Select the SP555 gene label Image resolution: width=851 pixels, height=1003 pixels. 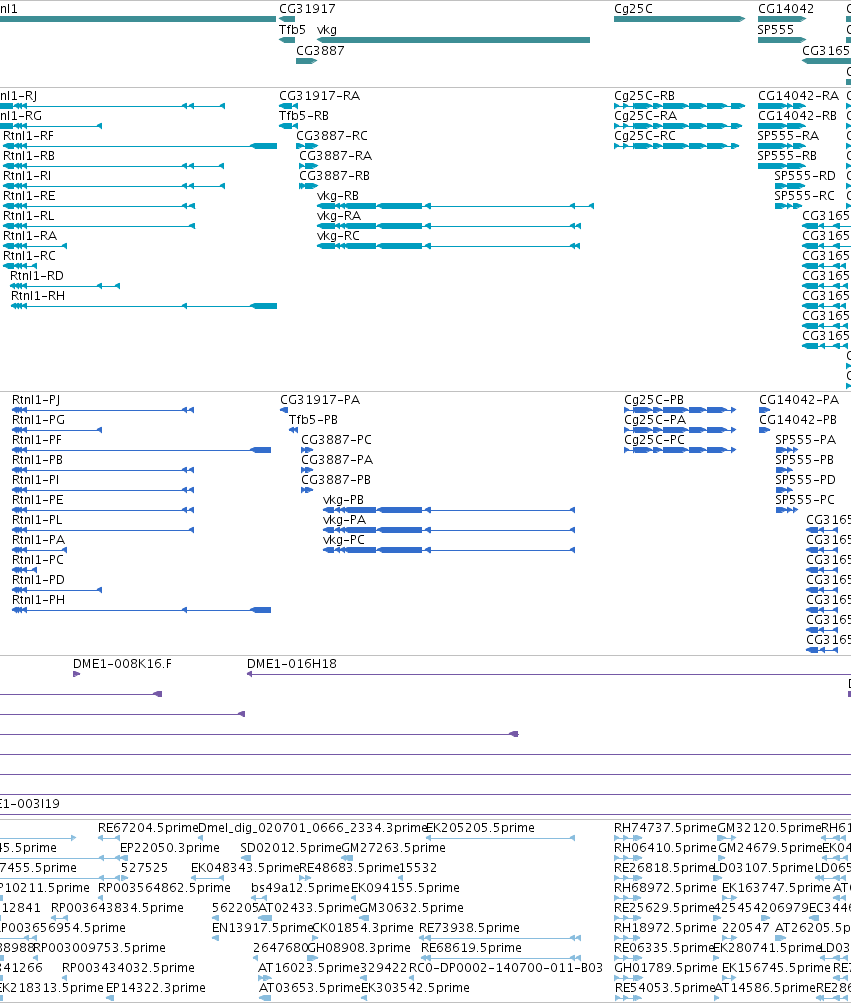pyautogui.click(x=775, y=30)
